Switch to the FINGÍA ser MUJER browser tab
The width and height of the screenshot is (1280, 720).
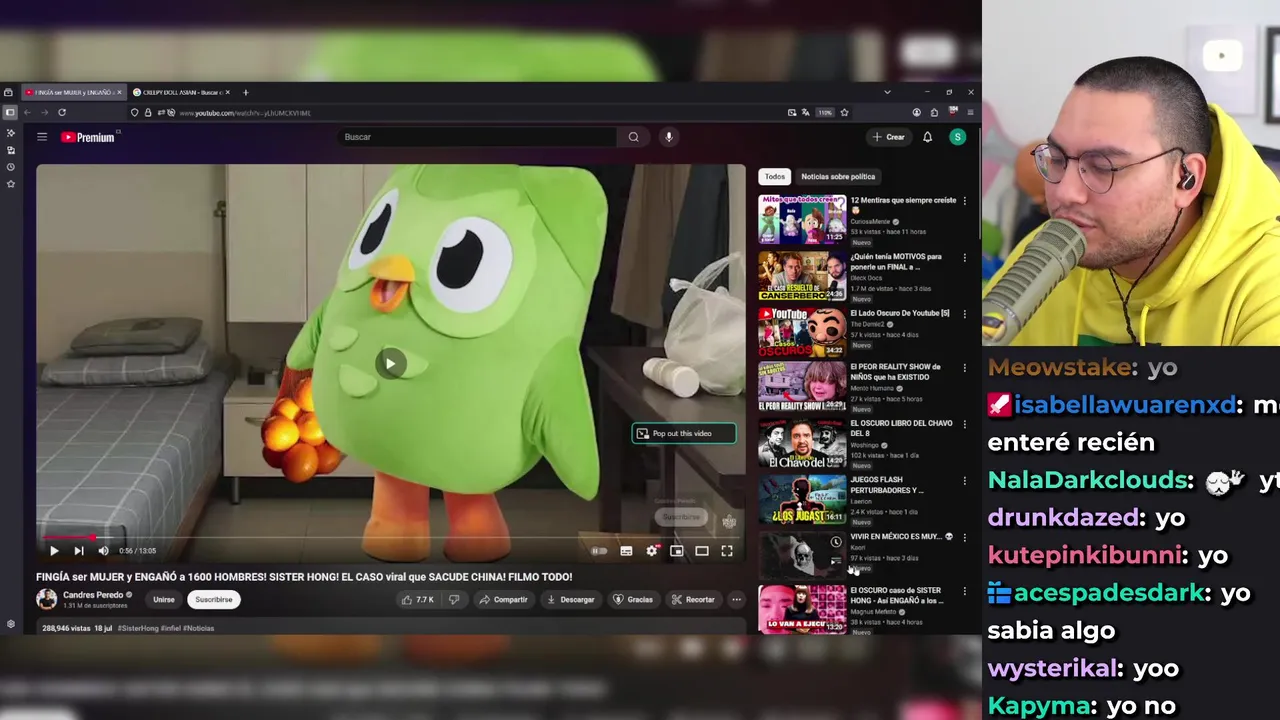tap(73, 92)
